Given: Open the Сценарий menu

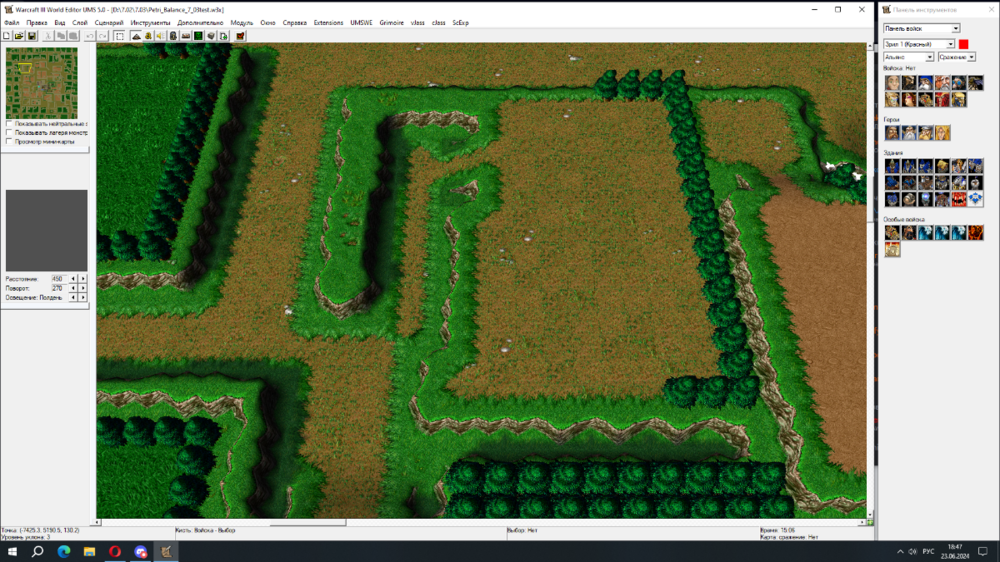Looking at the screenshot, I should pyautogui.click(x=109, y=22).
